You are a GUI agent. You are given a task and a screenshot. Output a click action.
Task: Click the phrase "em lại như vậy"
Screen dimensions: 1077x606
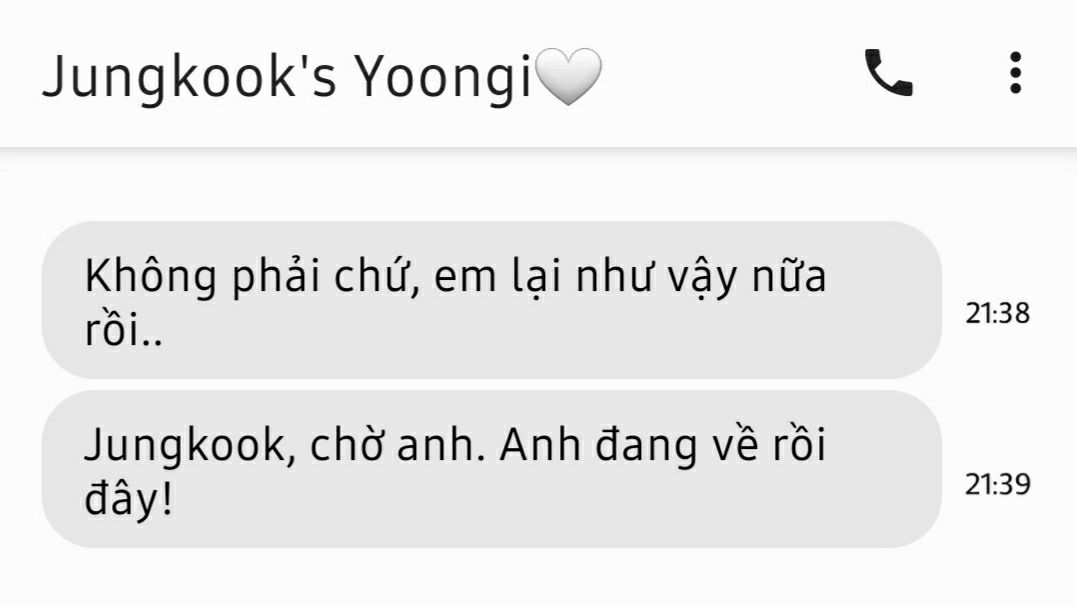tap(585, 278)
